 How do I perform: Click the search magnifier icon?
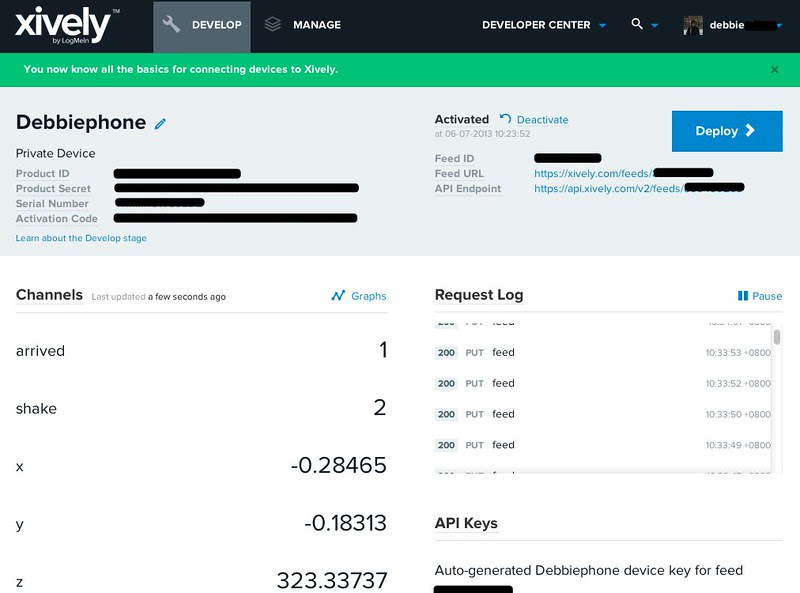pos(637,23)
